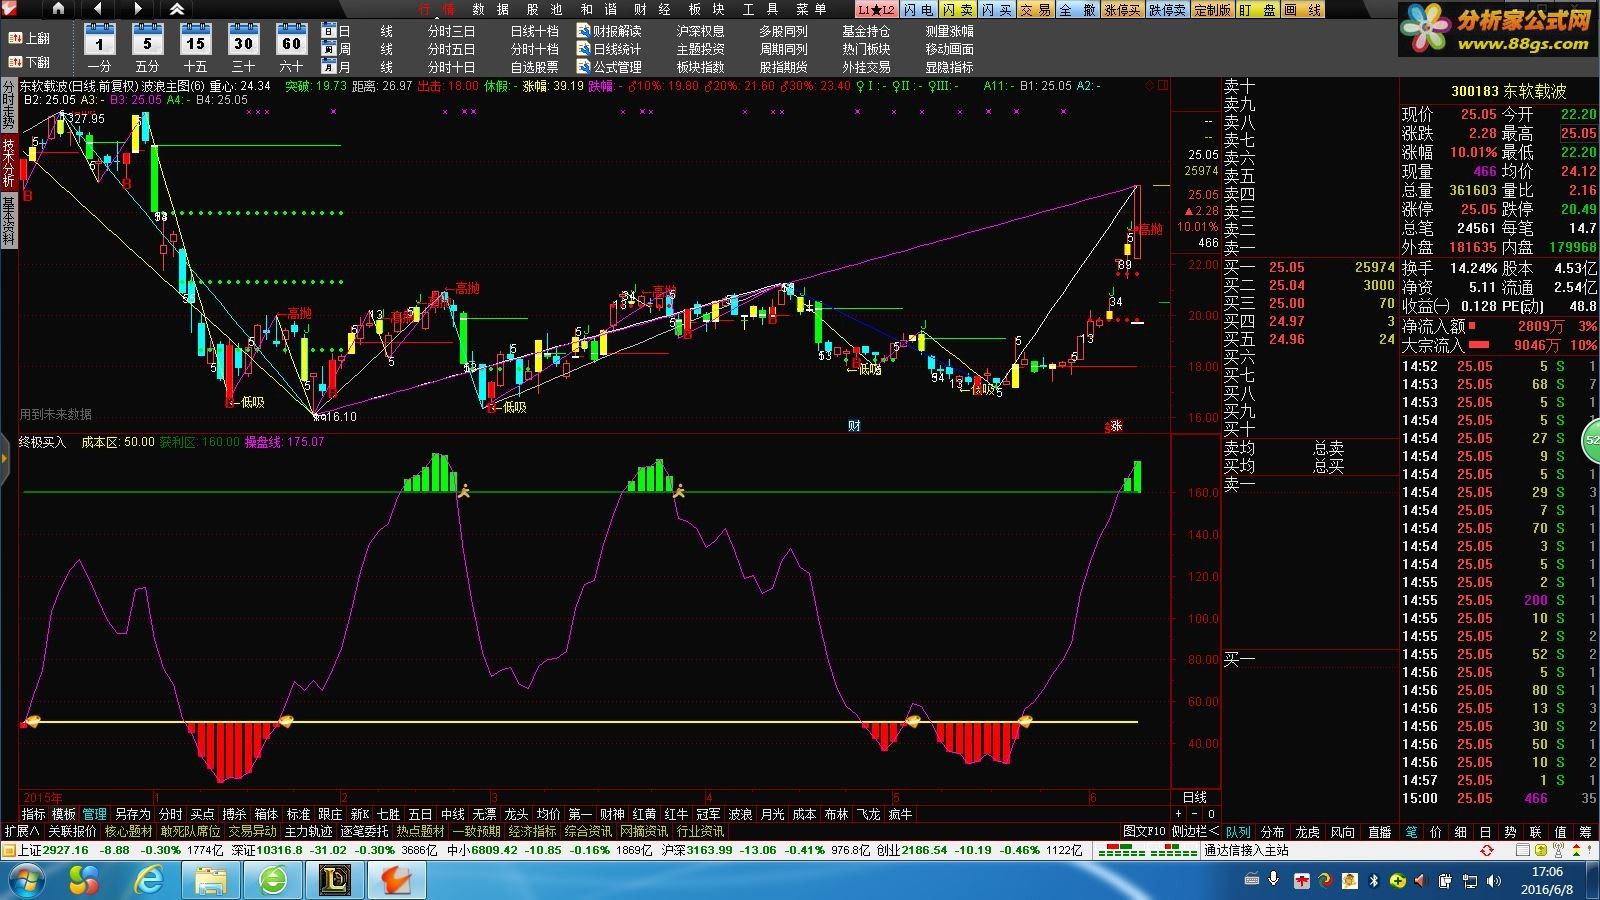This screenshot has width=1600, height=900.
Task: Open the 股池 menu
Action: coord(544,9)
